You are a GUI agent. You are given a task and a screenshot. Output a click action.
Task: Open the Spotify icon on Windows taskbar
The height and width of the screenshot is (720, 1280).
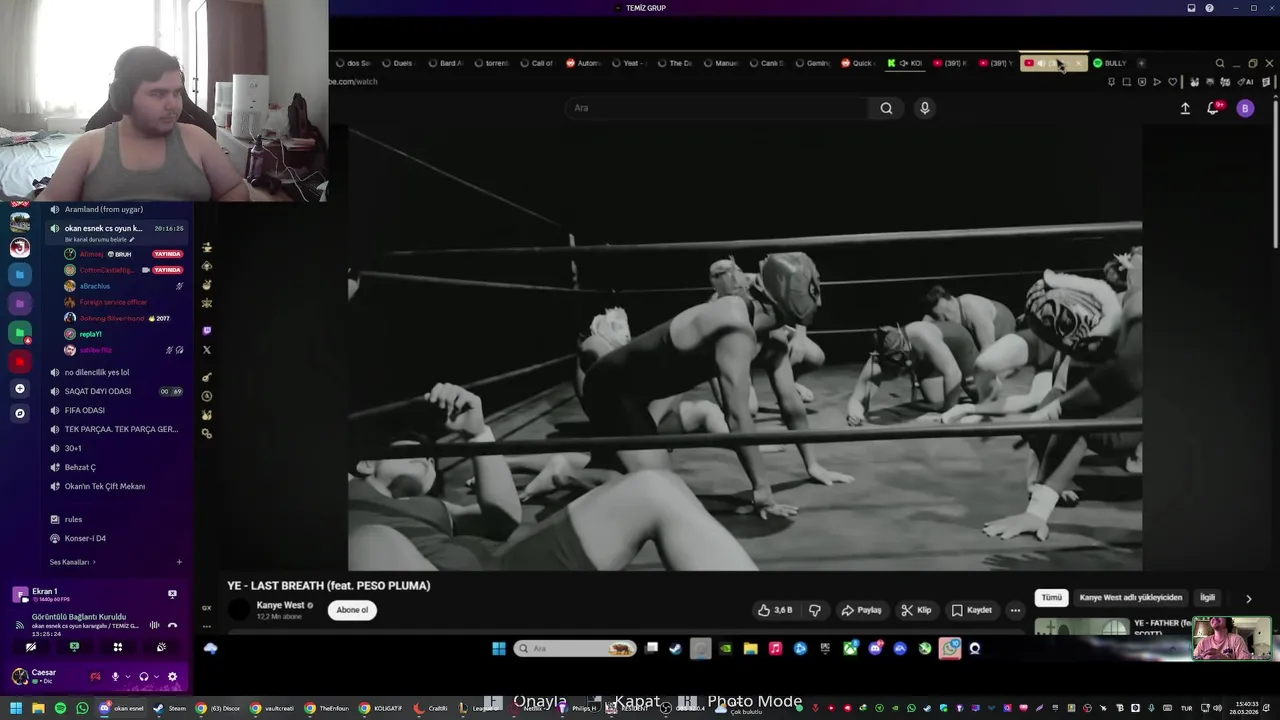click(60, 708)
